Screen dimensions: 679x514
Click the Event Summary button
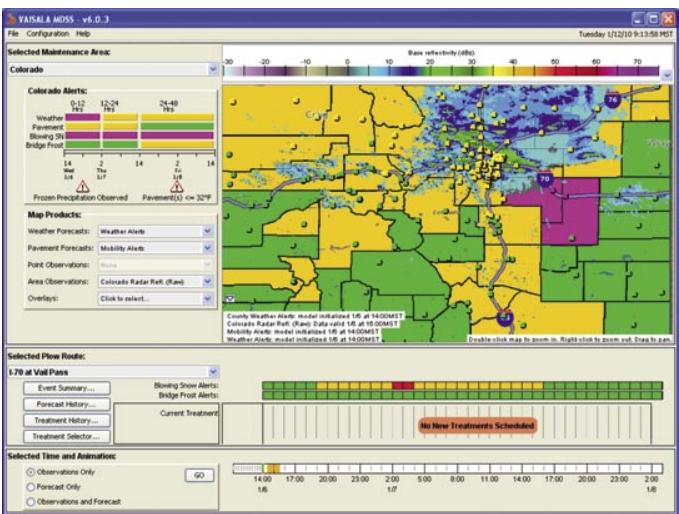pos(67,388)
